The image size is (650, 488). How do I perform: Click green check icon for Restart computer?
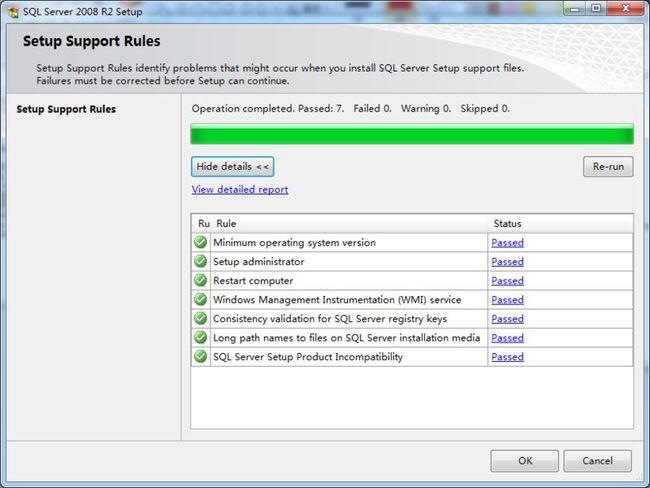pos(201,280)
